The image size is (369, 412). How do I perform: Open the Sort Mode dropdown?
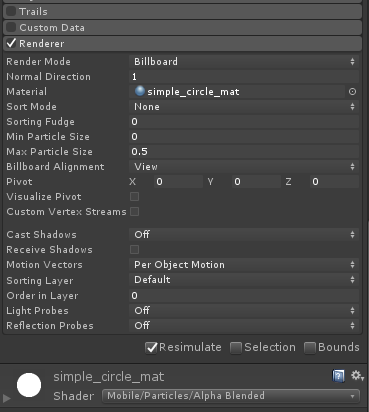click(x=244, y=107)
